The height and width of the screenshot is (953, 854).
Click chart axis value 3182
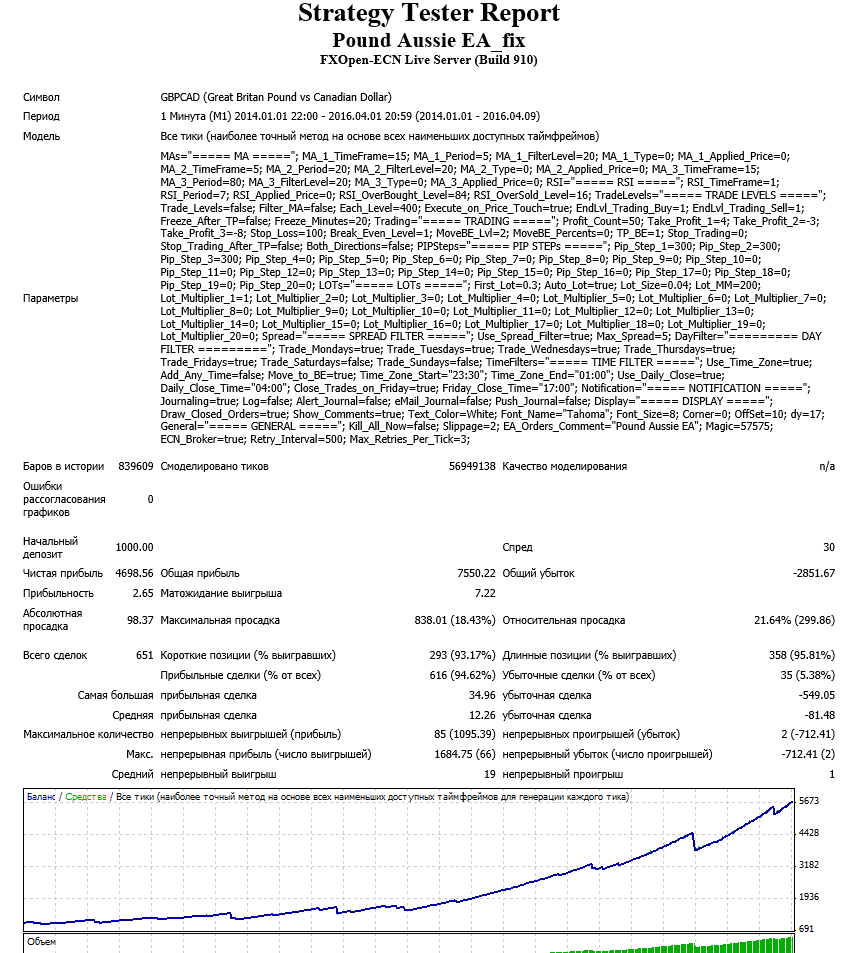(808, 865)
